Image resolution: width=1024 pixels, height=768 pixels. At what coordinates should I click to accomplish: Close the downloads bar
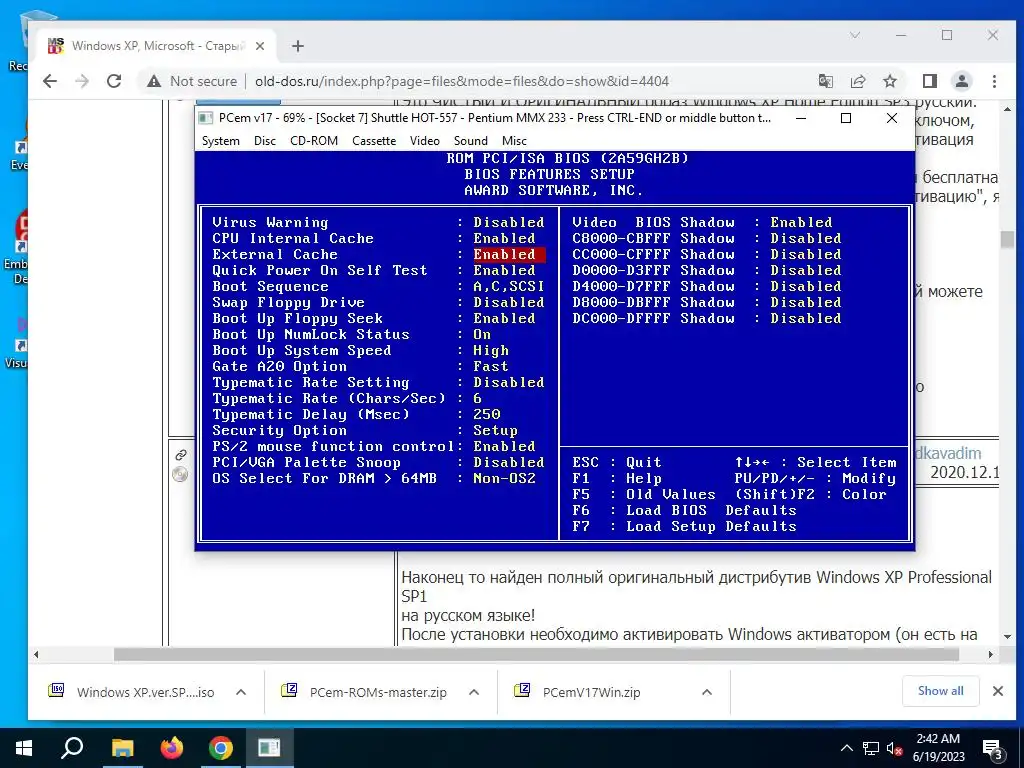tap(998, 691)
